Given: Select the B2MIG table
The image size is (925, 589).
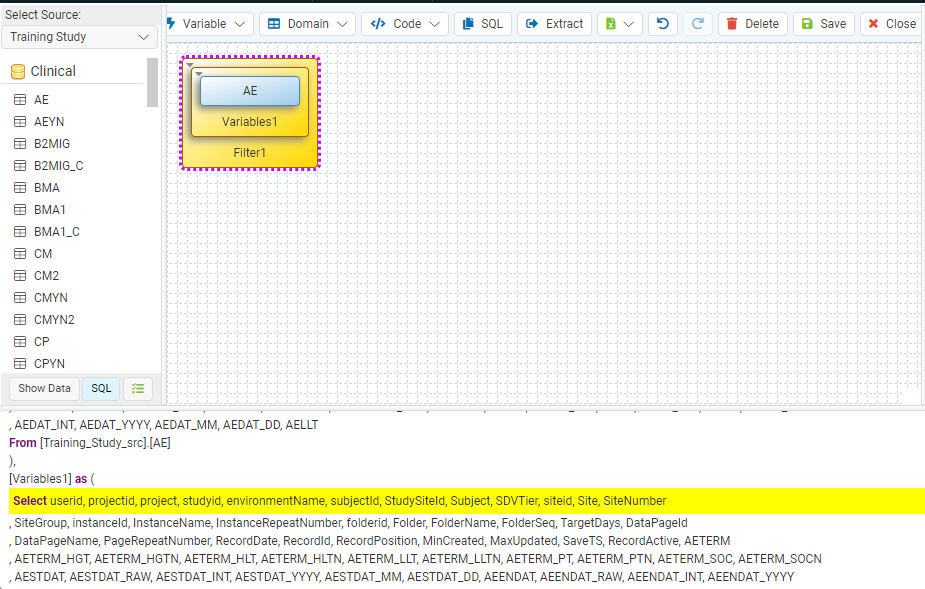Looking at the screenshot, I should pos(52,144).
